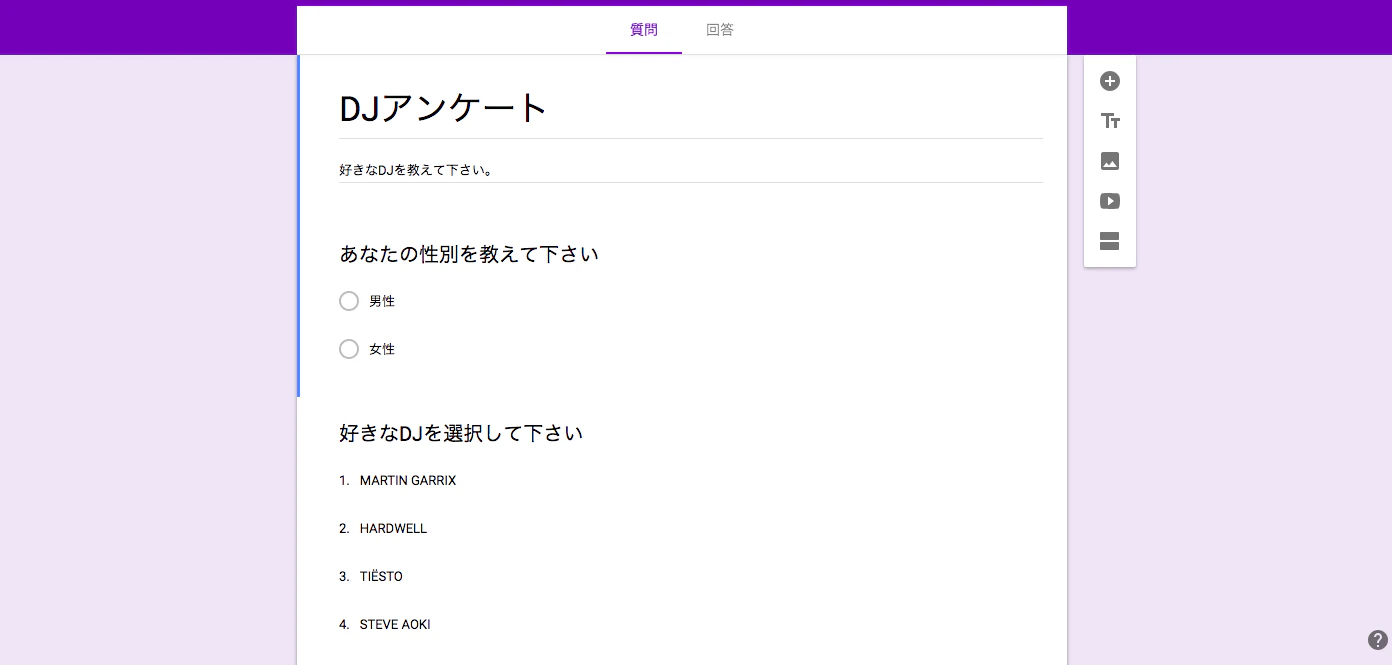This screenshot has width=1392, height=665.
Task: Click the question あなたの性別を教えて下さい
Action: pos(469,254)
